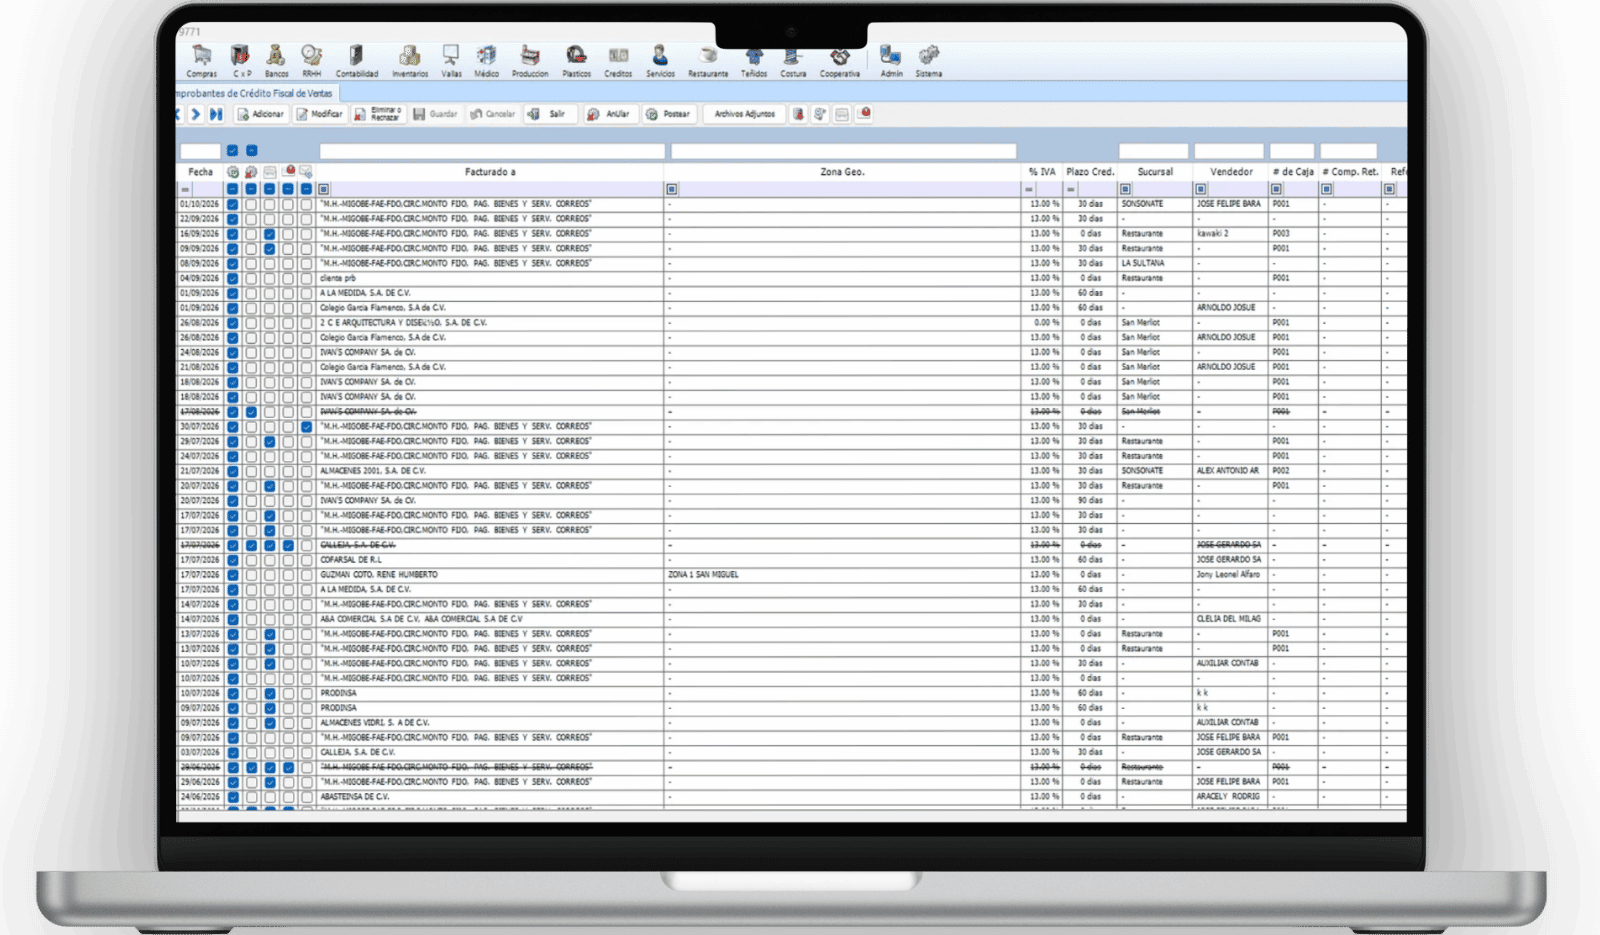Screen dimensions: 1600x935
Task: Uncheck the checked box in COFARSAL DE R.L row
Action: click(x=232, y=560)
